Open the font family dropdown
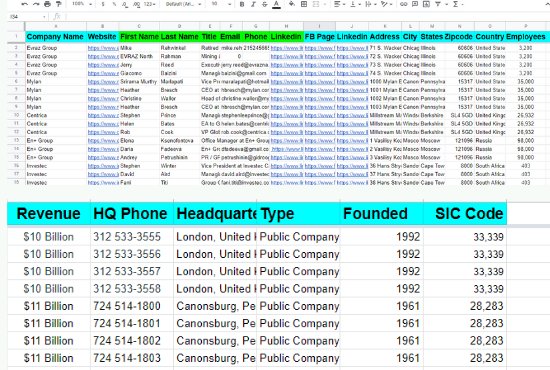550x370 pixels. coord(183,4)
